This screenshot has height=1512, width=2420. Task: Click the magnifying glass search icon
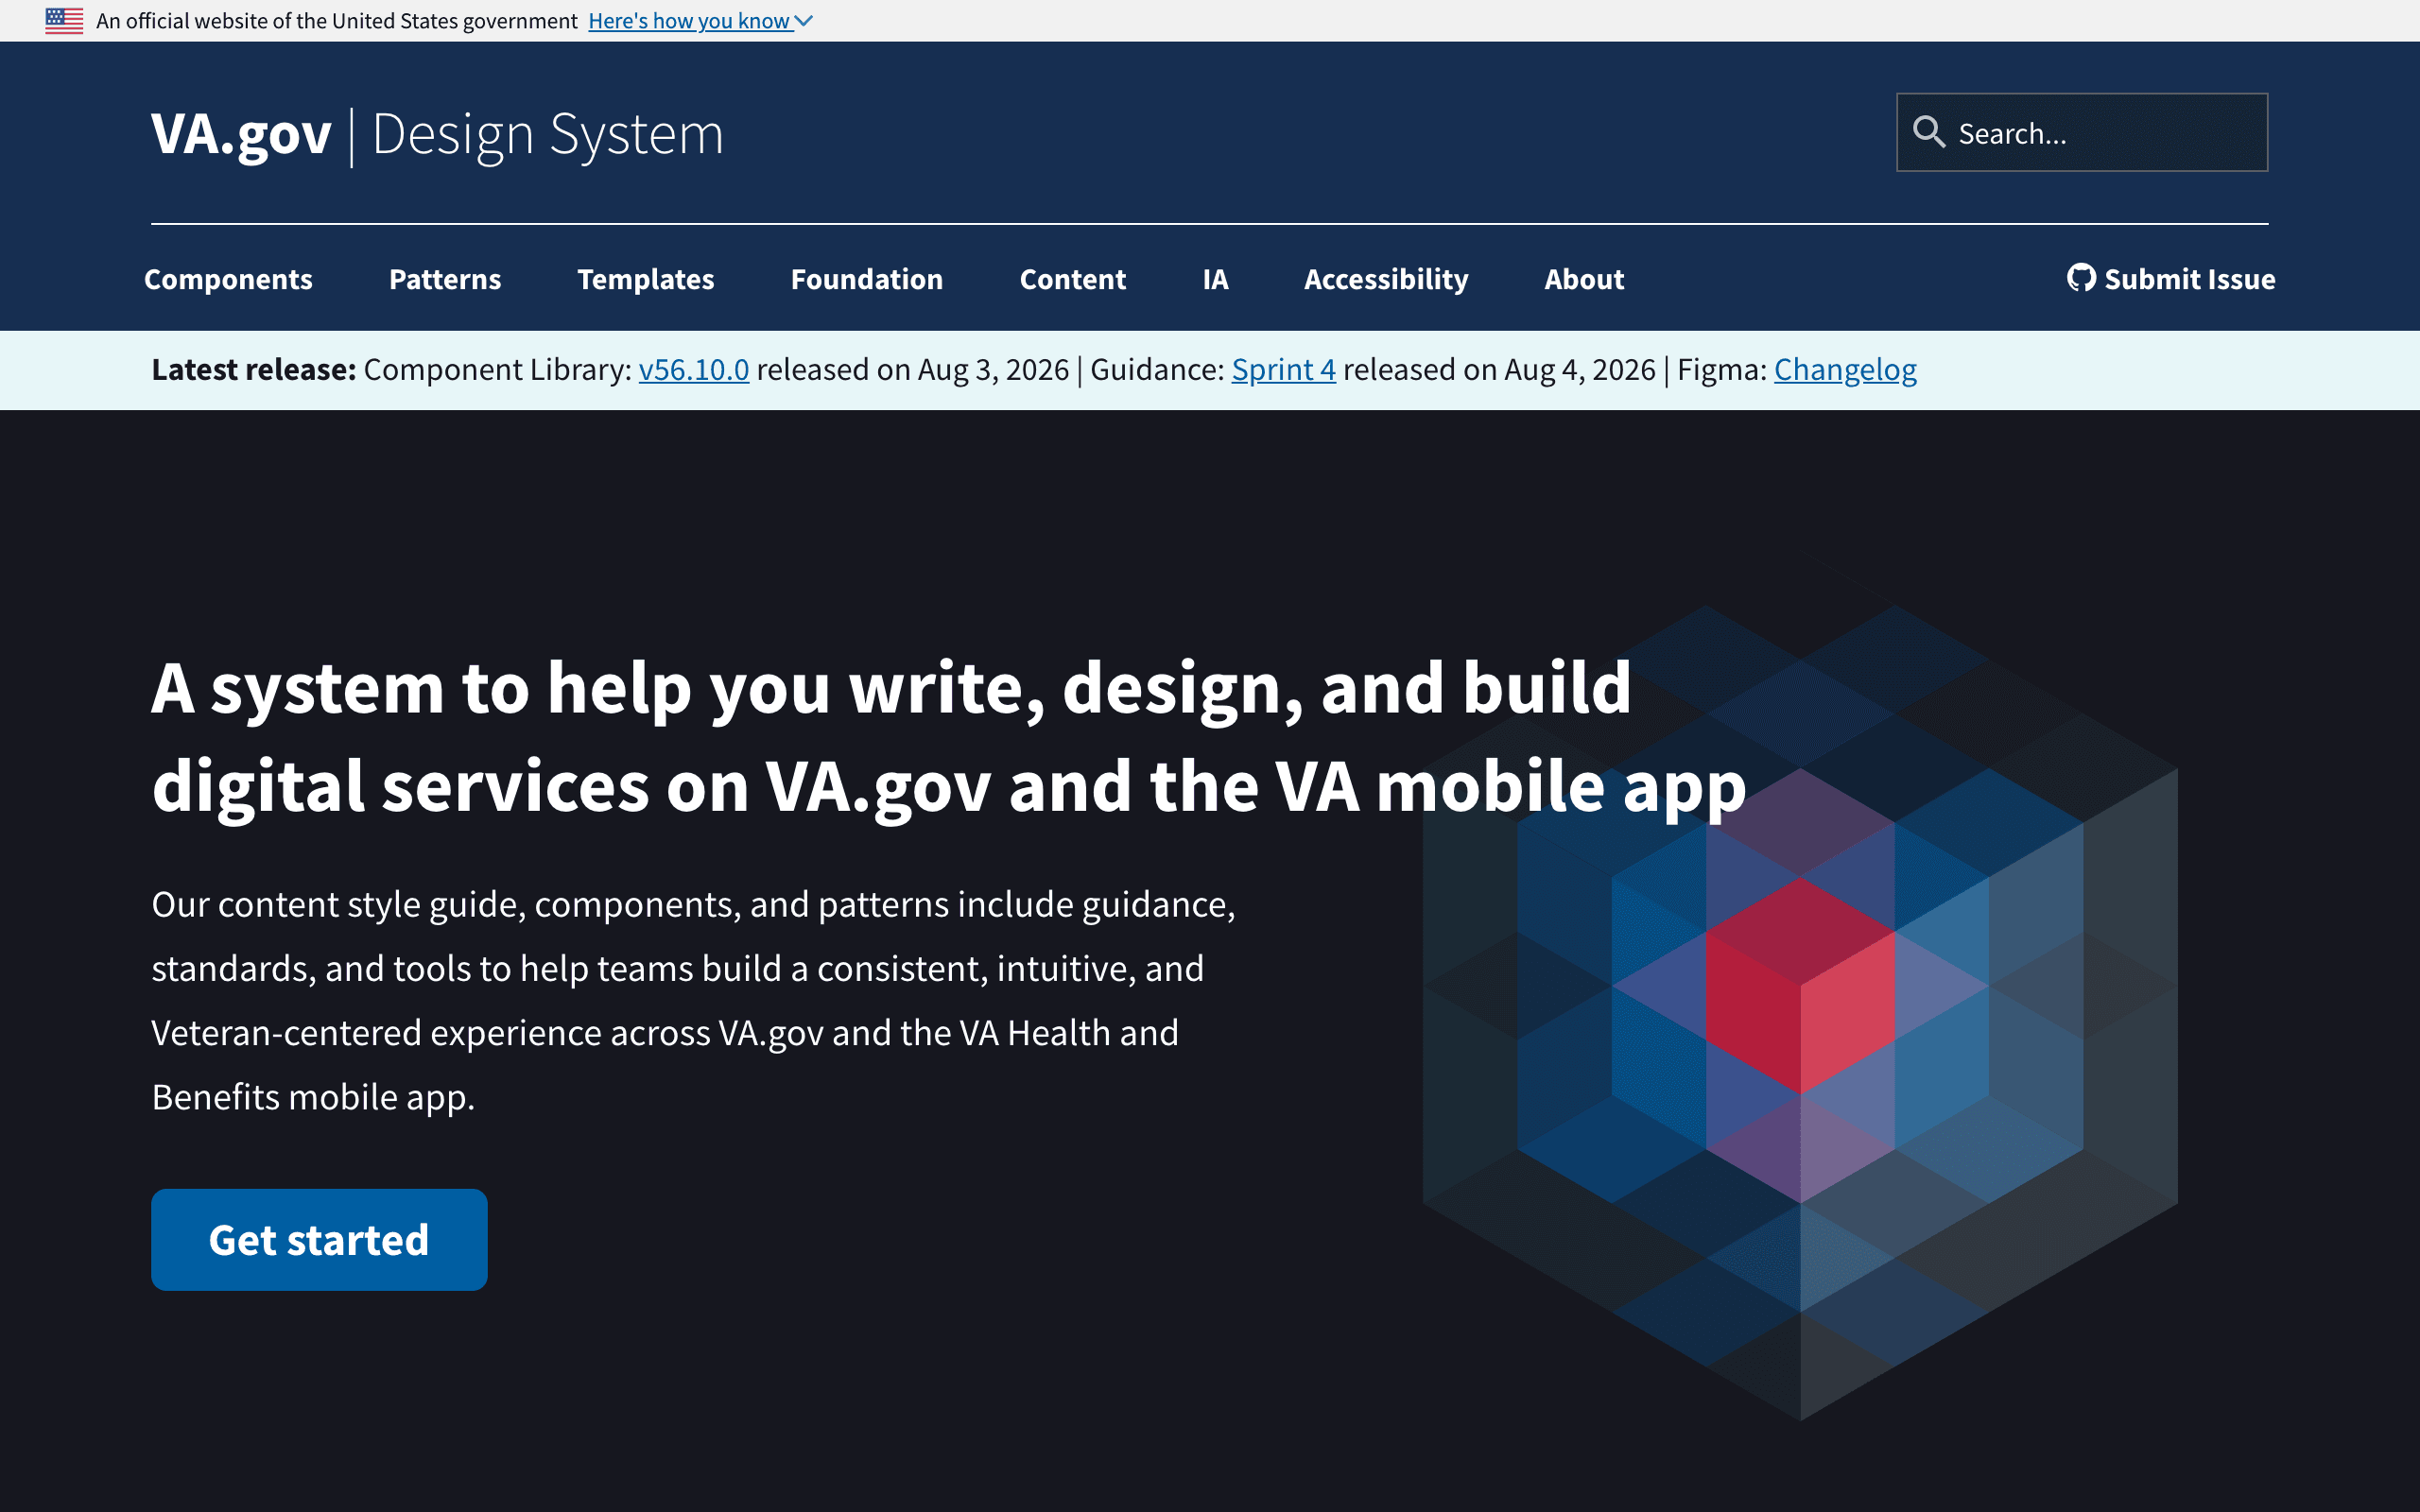pos(1928,132)
